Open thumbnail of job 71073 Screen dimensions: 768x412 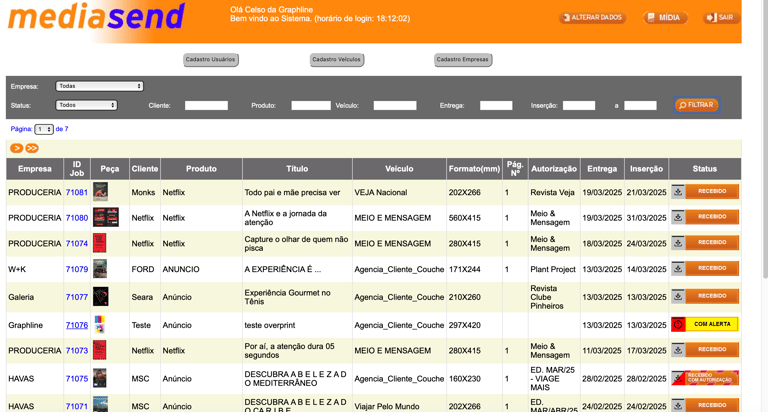pos(99,350)
